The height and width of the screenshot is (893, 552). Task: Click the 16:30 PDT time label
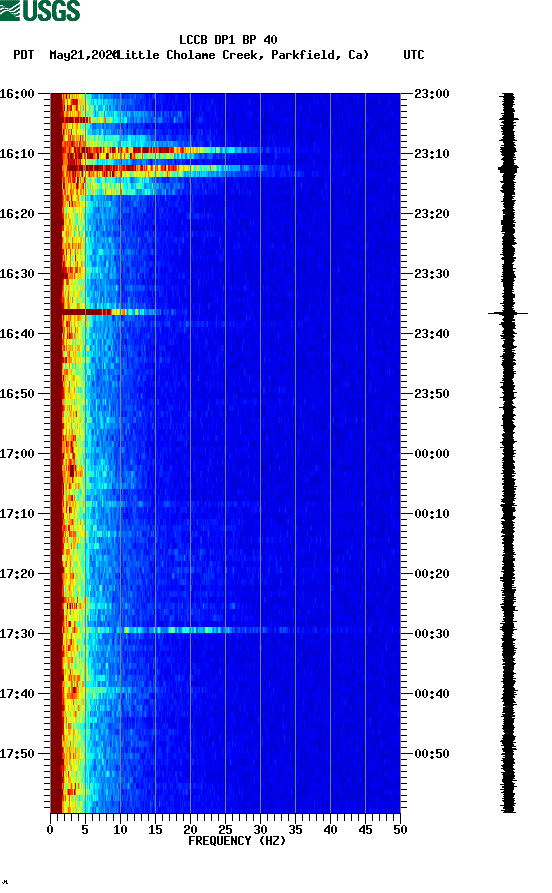tap(17, 273)
